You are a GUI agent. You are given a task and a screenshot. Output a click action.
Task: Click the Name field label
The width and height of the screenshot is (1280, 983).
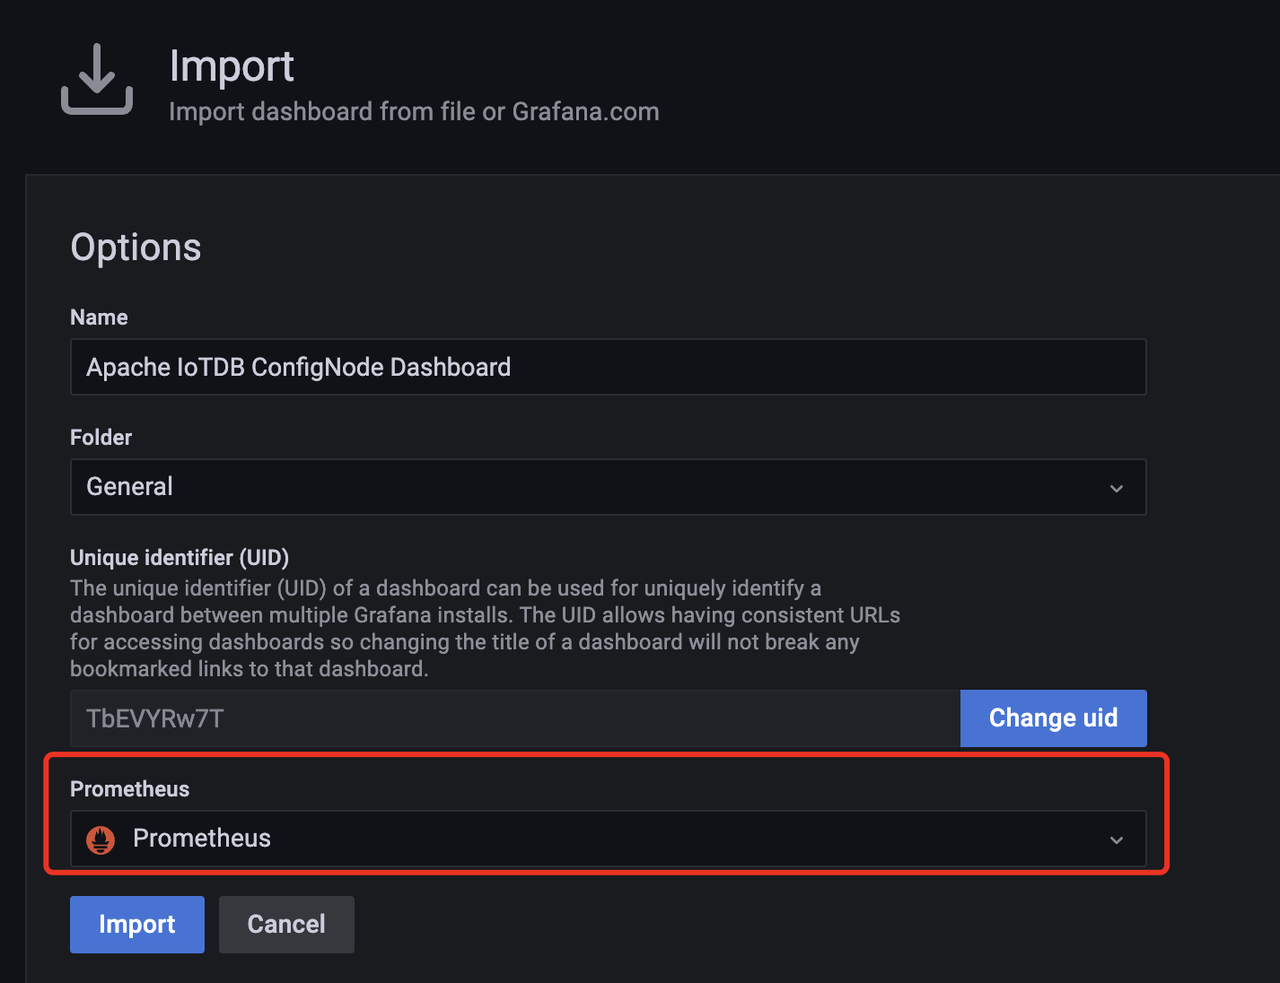tap(99, 317)
